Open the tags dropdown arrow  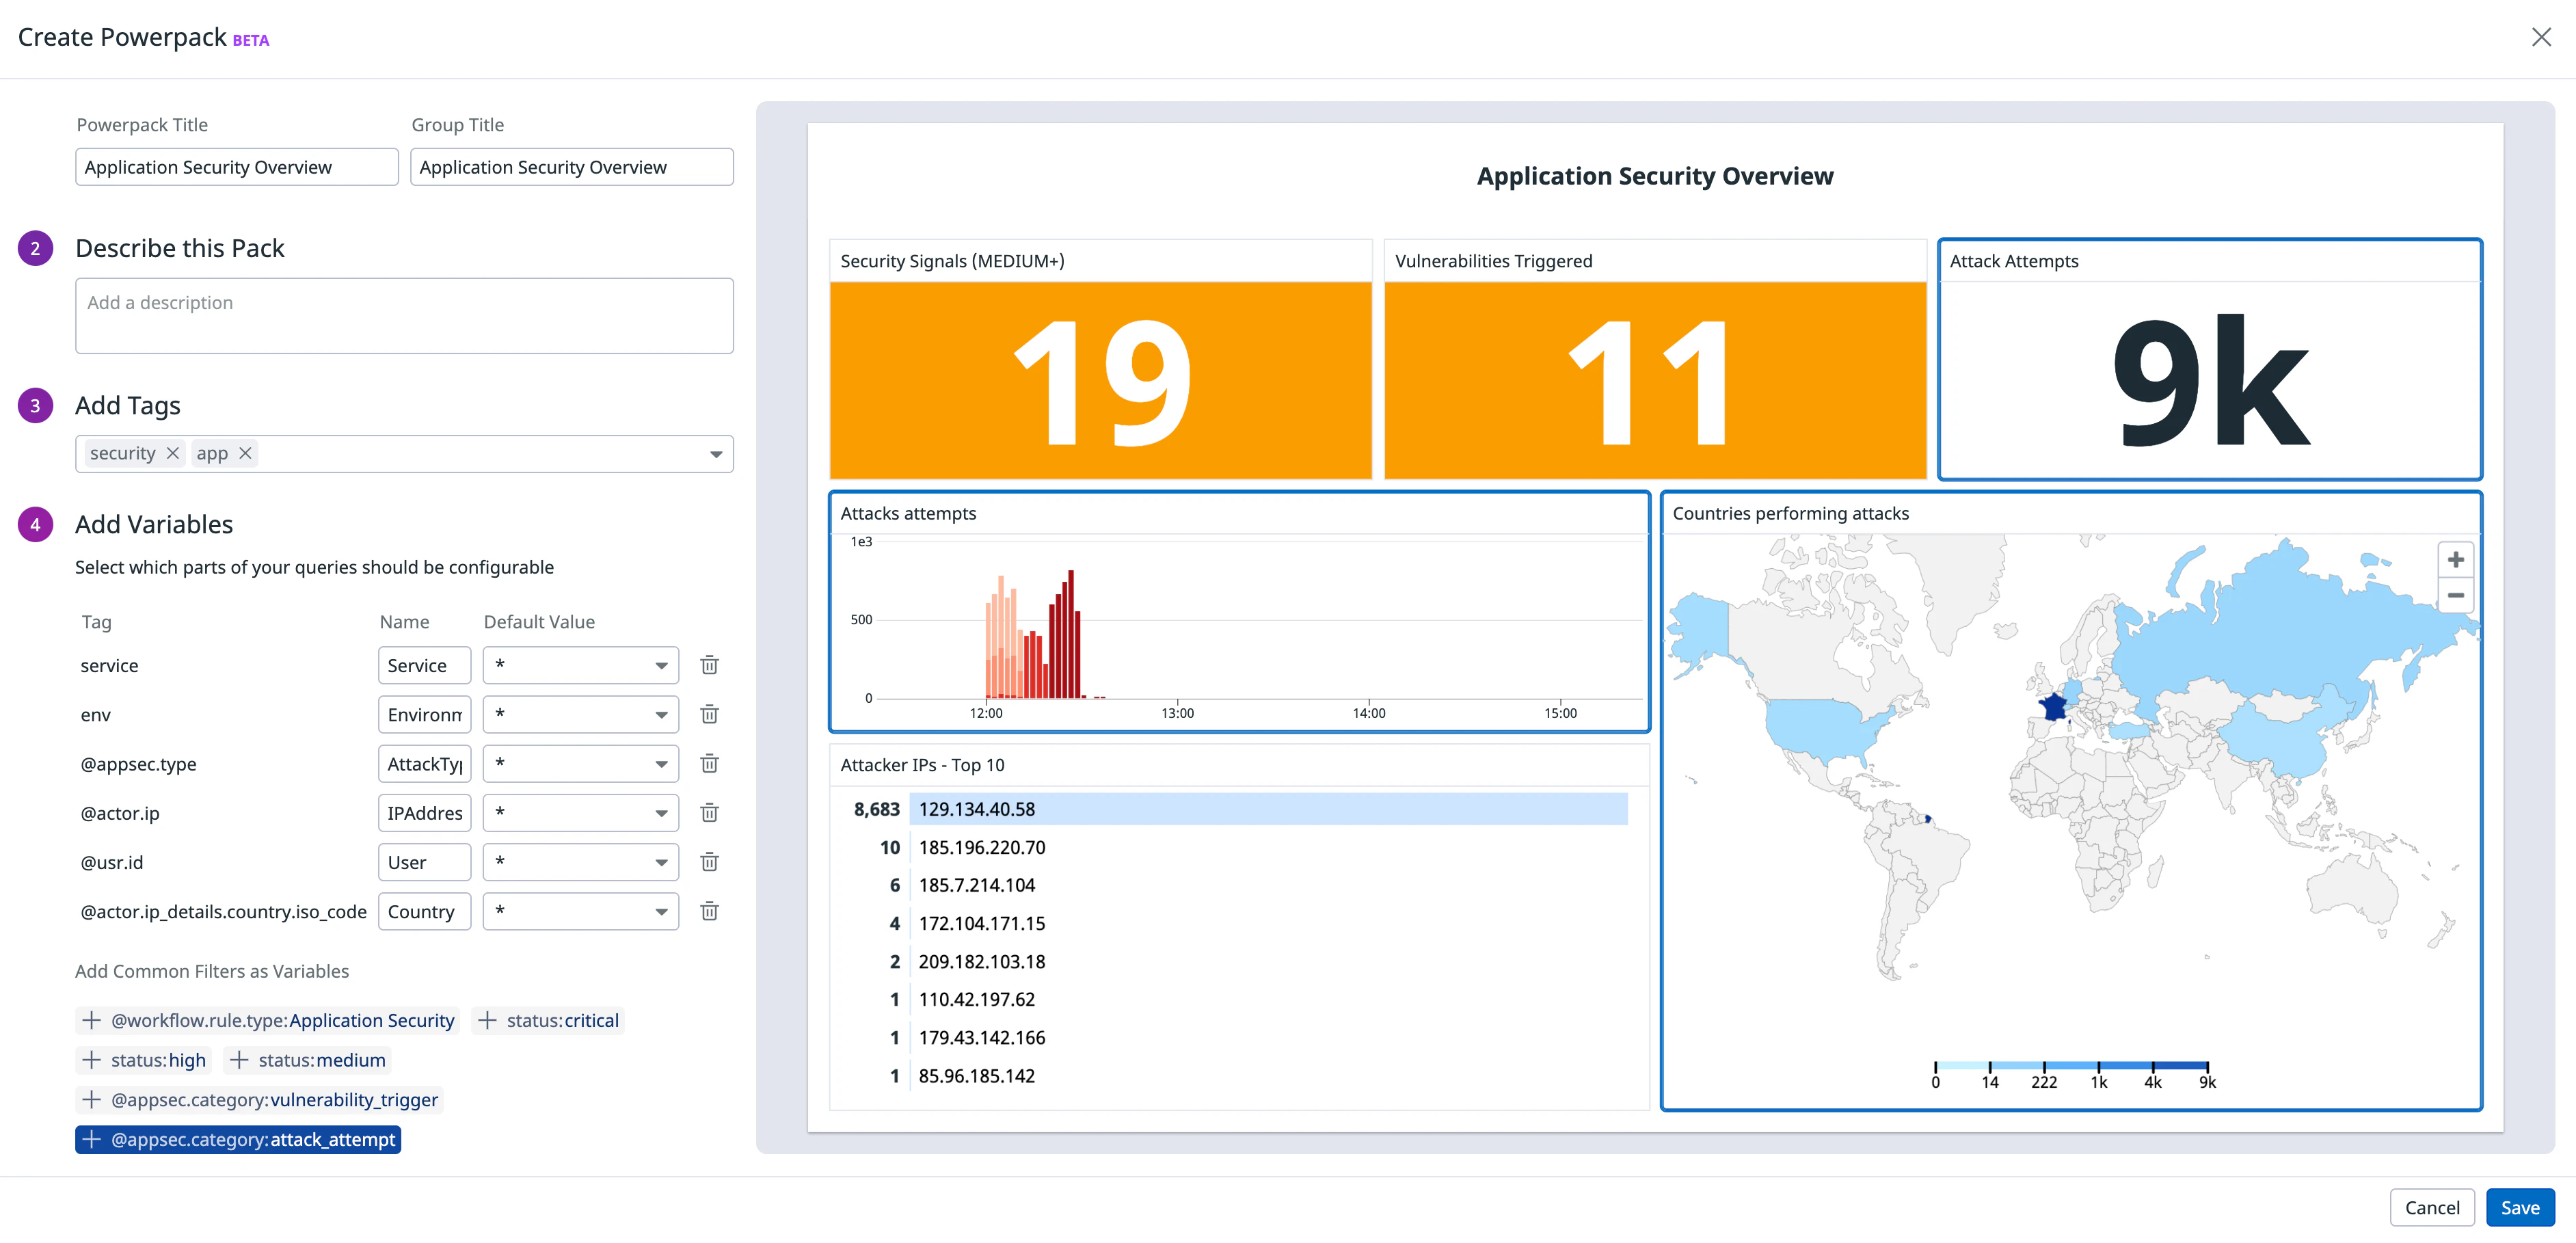[x=715, y=454]
